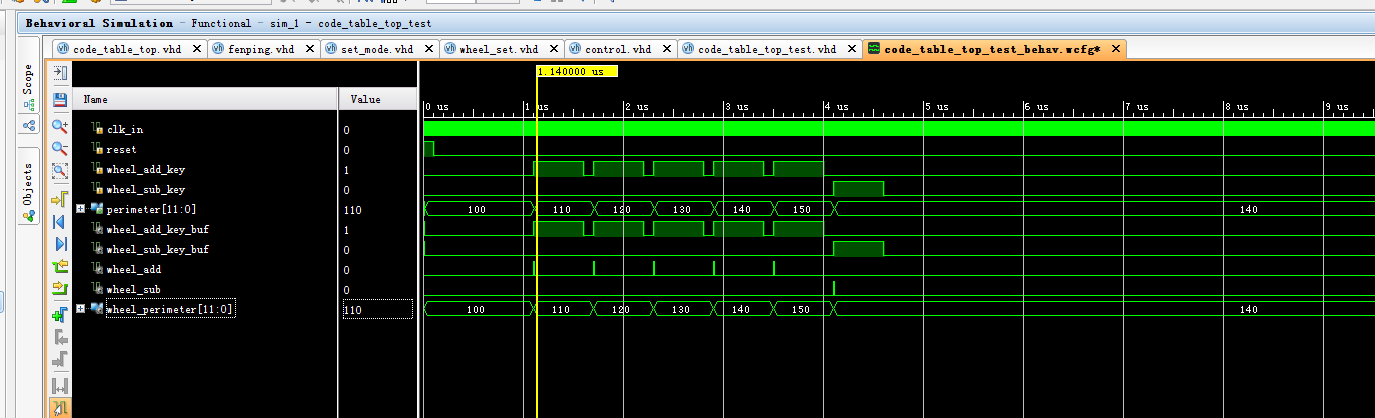Close the code_table_top_test.vhd tab
Image resolution: width=1375 pixels, height=418 pixels.
coord(851,48)
